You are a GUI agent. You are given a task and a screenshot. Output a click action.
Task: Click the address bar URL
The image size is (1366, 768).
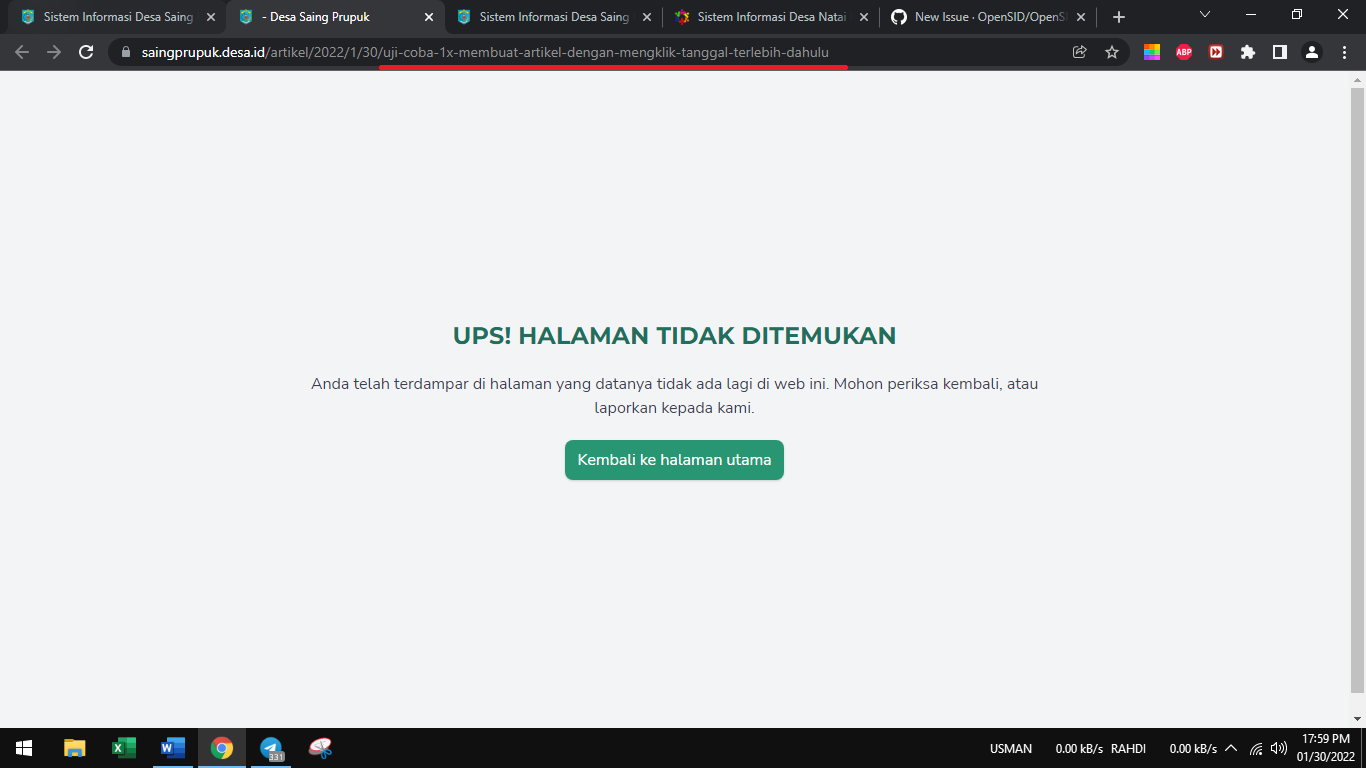tap(400, 51)
